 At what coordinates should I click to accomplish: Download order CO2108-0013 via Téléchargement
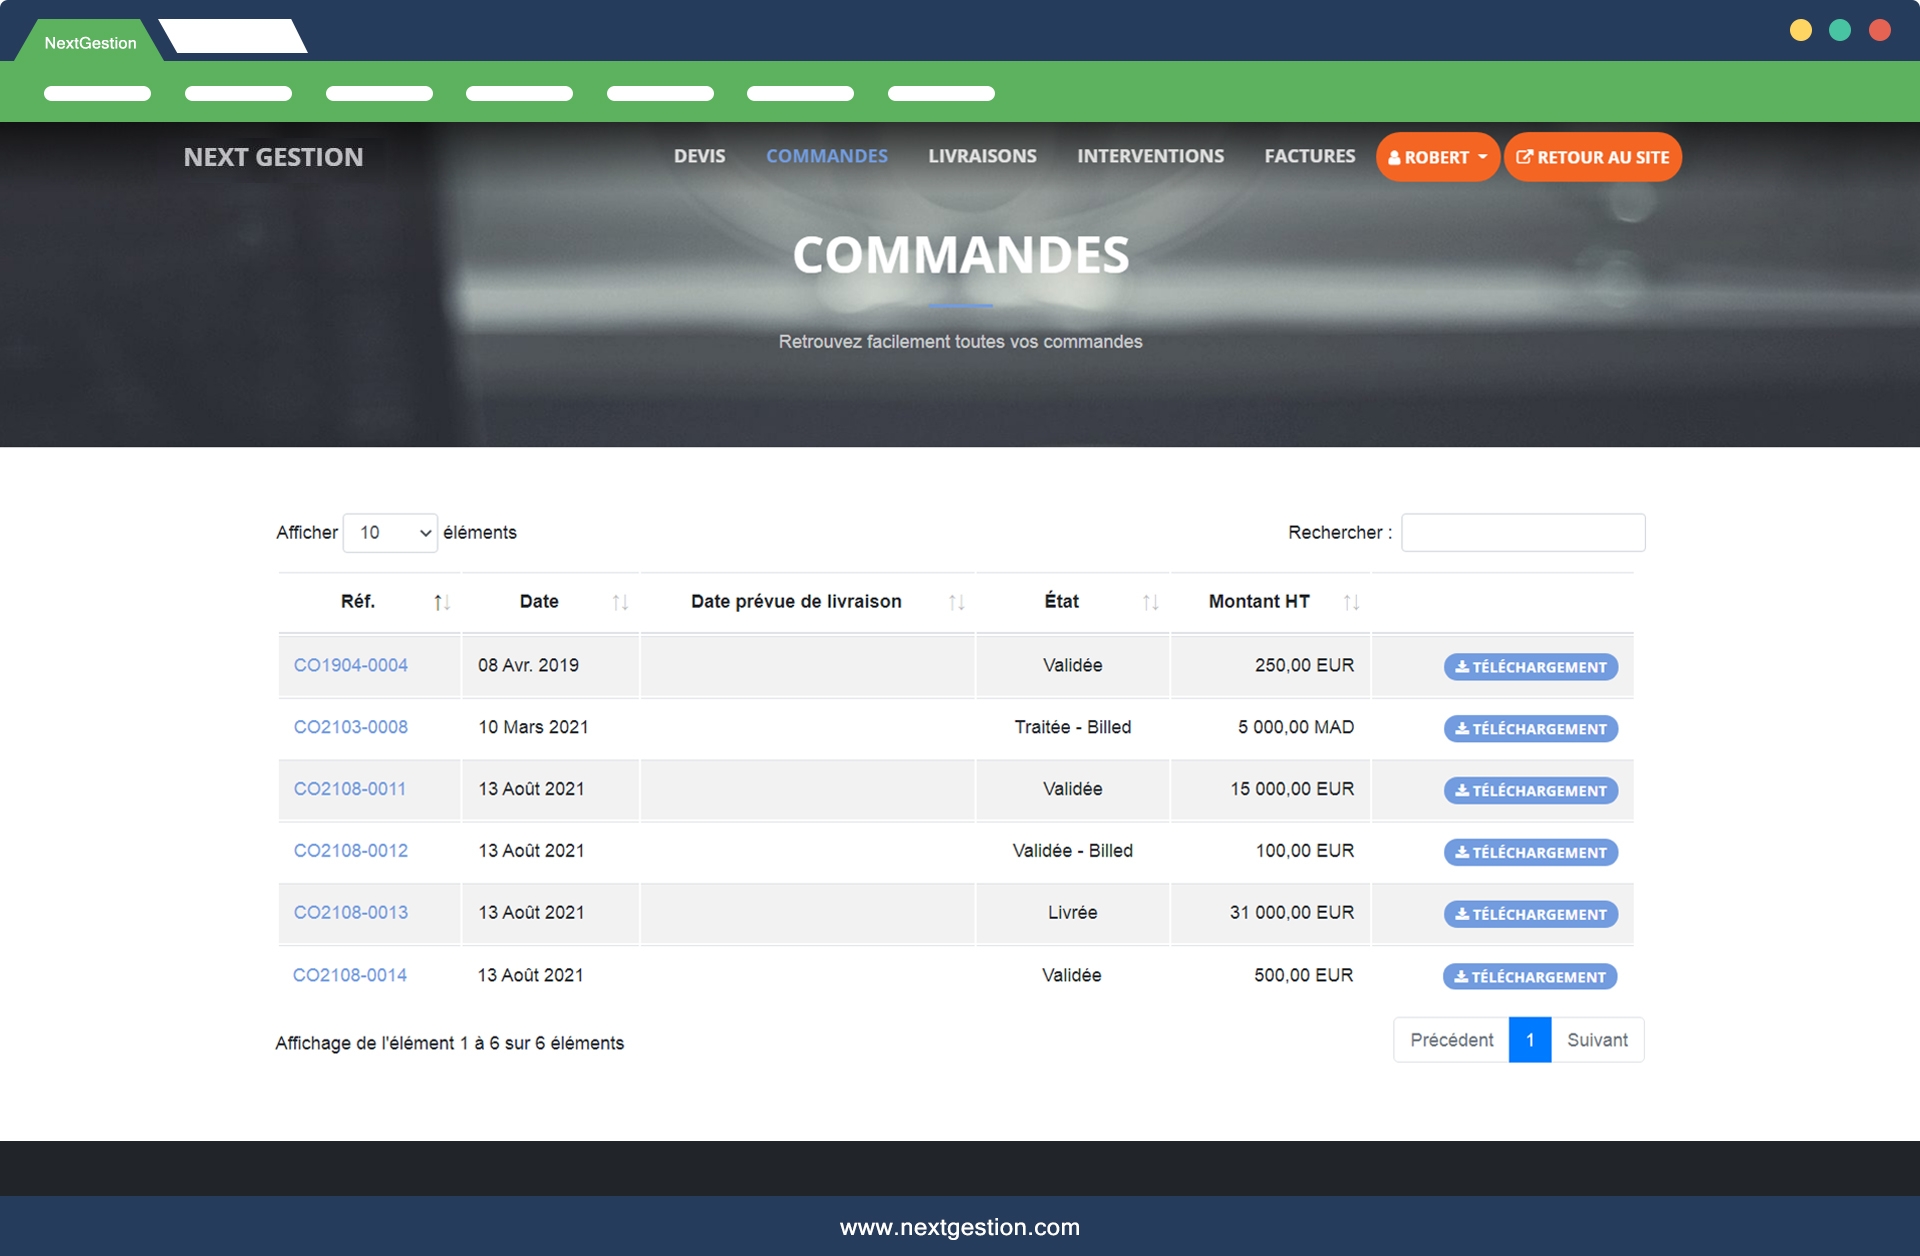(x=1530, y=914)
